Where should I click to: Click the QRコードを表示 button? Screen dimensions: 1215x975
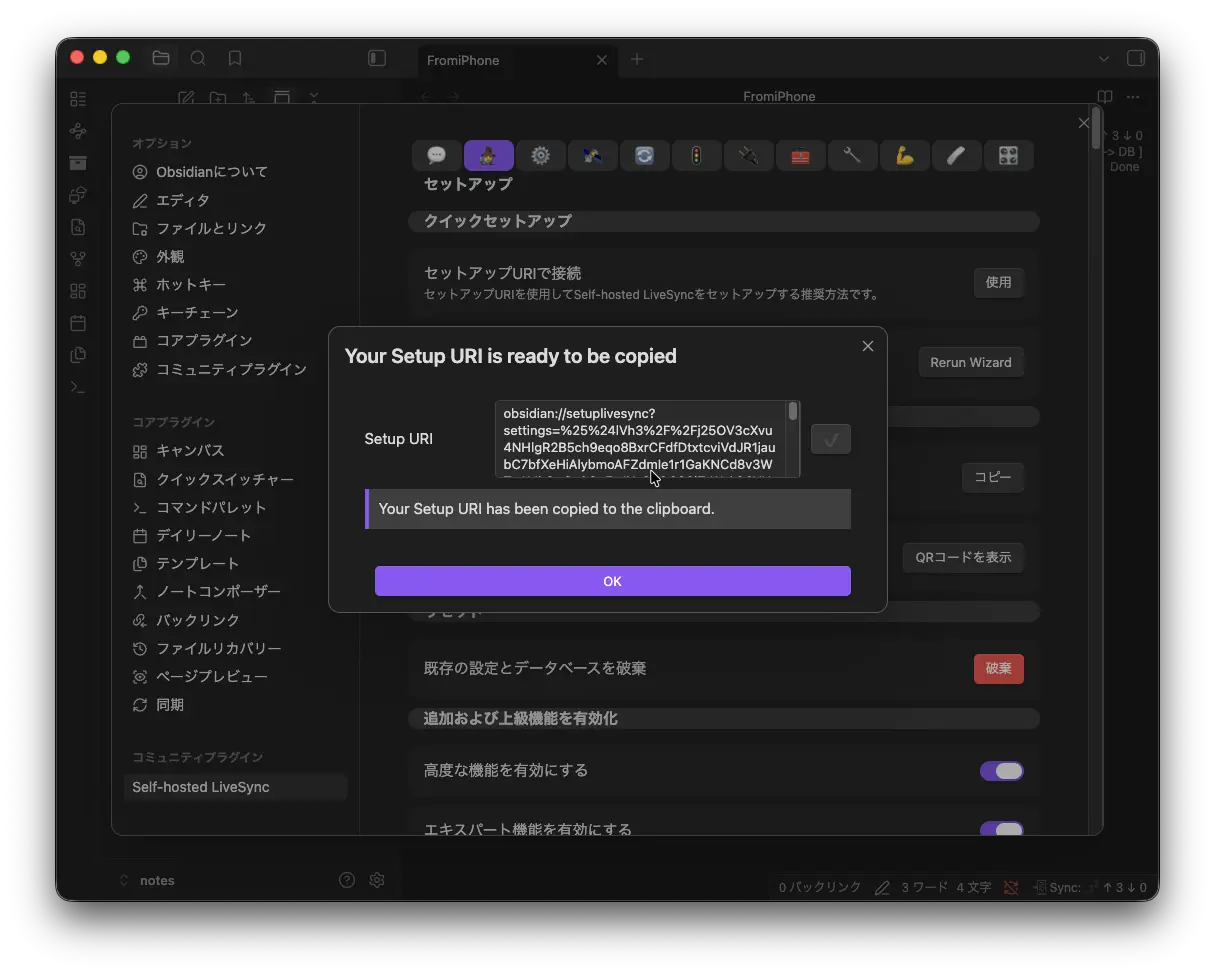(964, 557)
